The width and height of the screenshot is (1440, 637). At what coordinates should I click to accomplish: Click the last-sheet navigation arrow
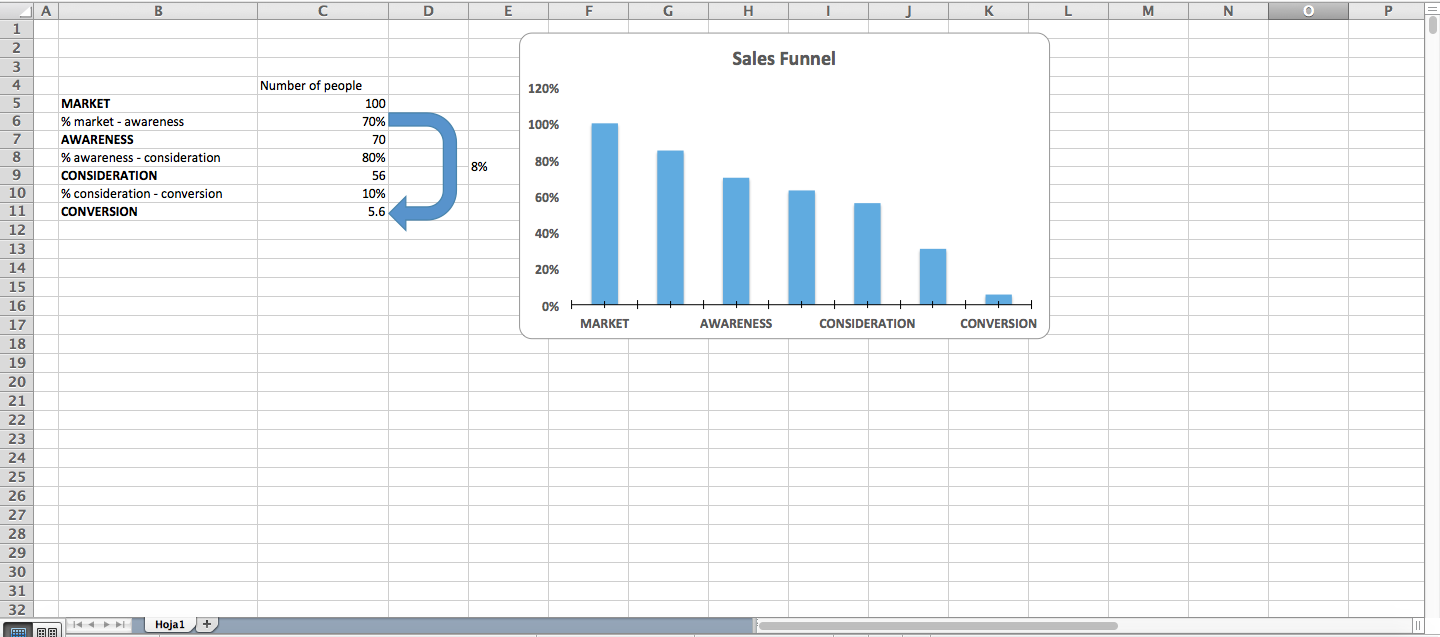pos(120,624)
